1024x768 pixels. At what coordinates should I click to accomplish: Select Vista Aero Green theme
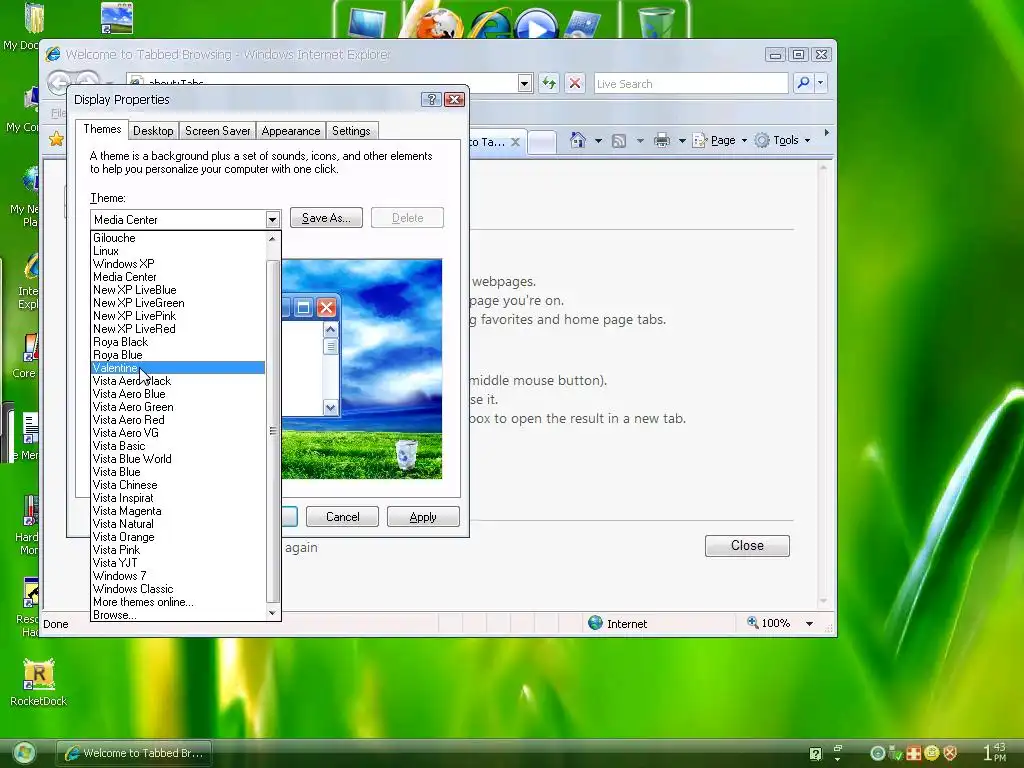coord(178,407)
